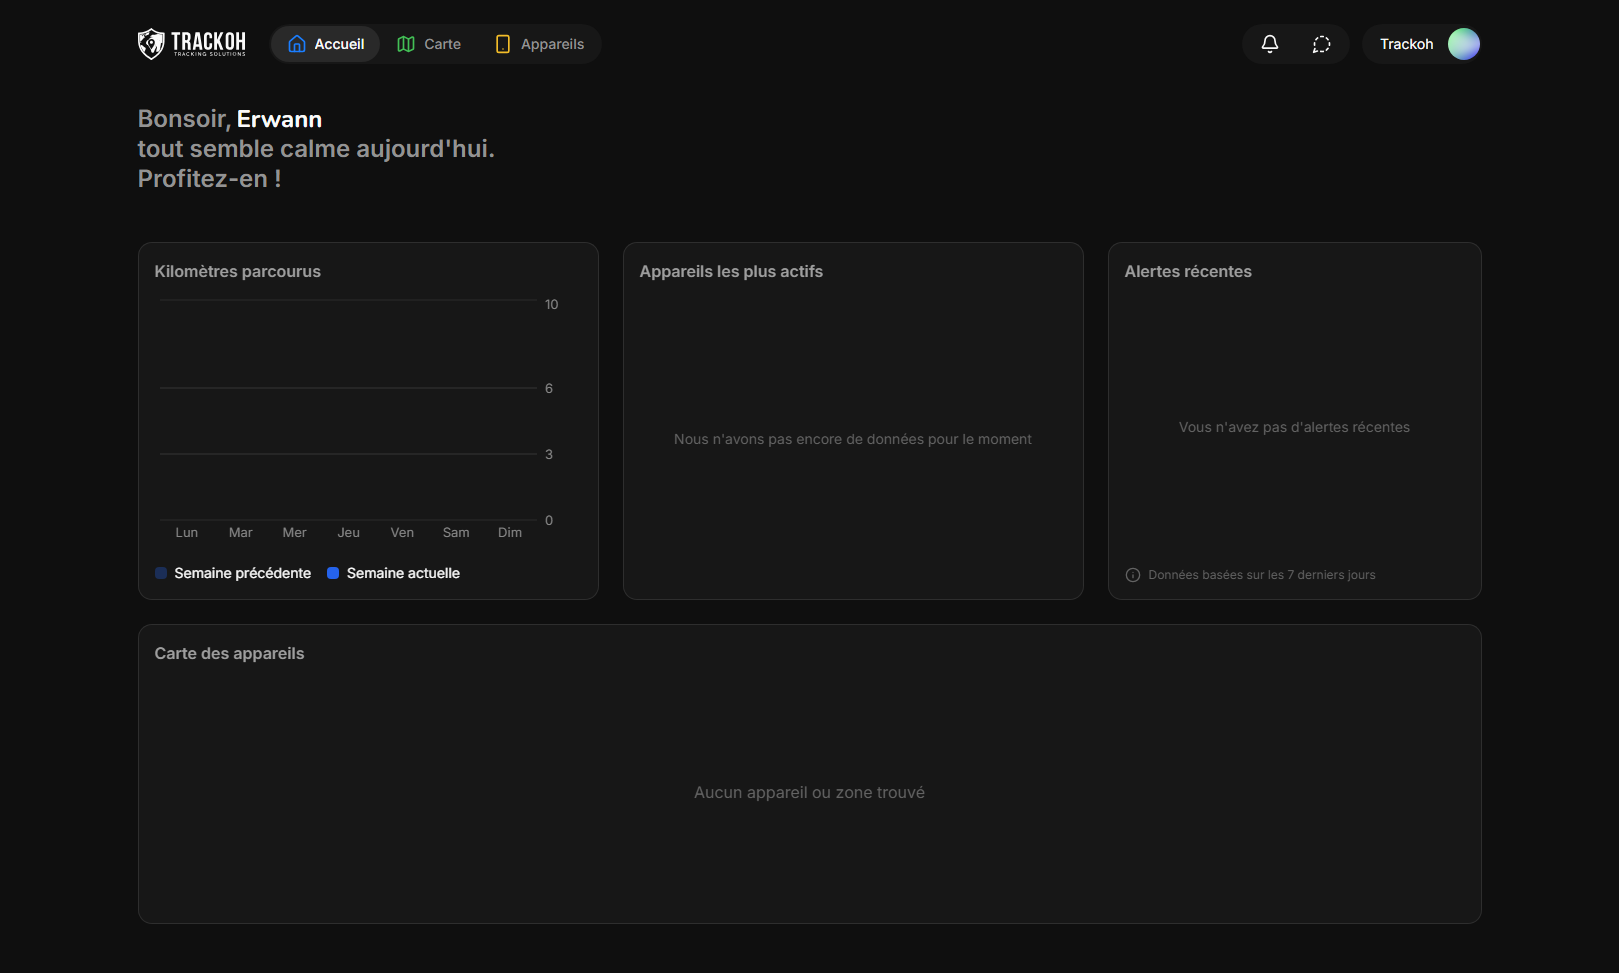Click the Trackoh shield logo

151,44
